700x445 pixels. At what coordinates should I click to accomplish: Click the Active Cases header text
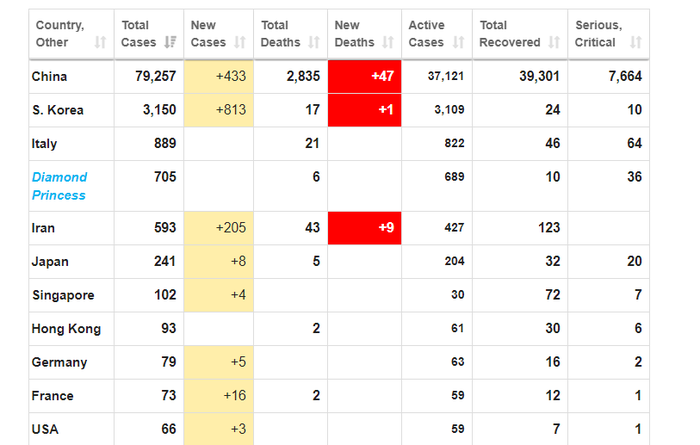(426, 34)
